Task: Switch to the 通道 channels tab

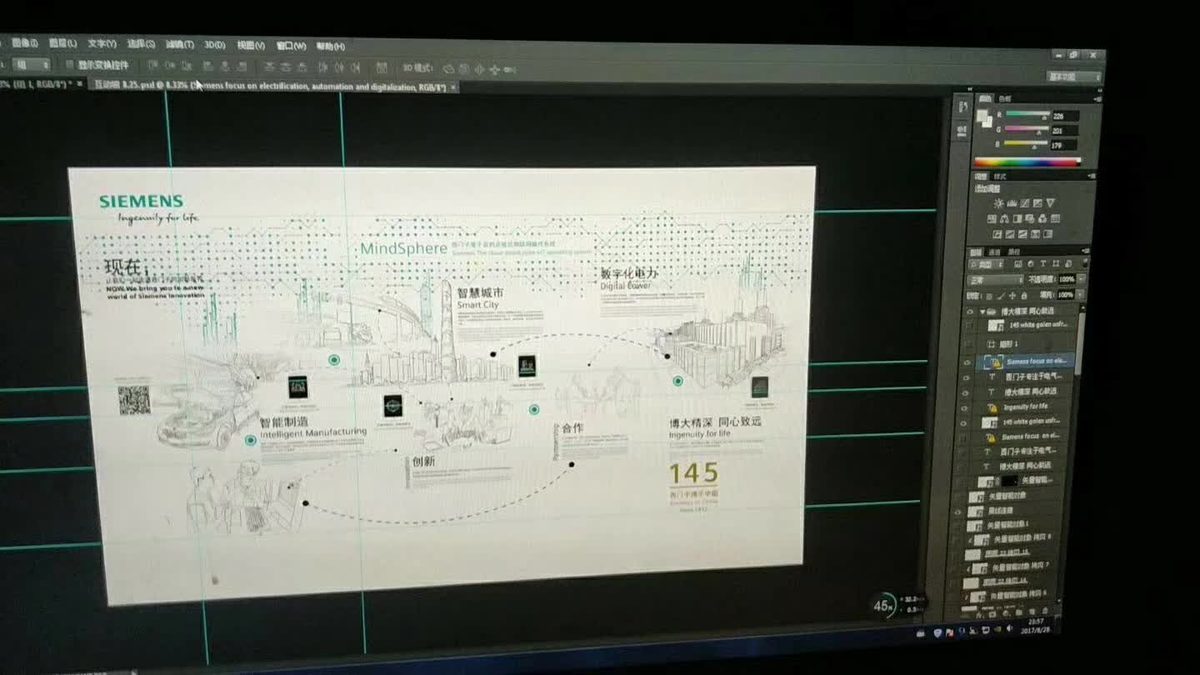Action: point(994,252)
